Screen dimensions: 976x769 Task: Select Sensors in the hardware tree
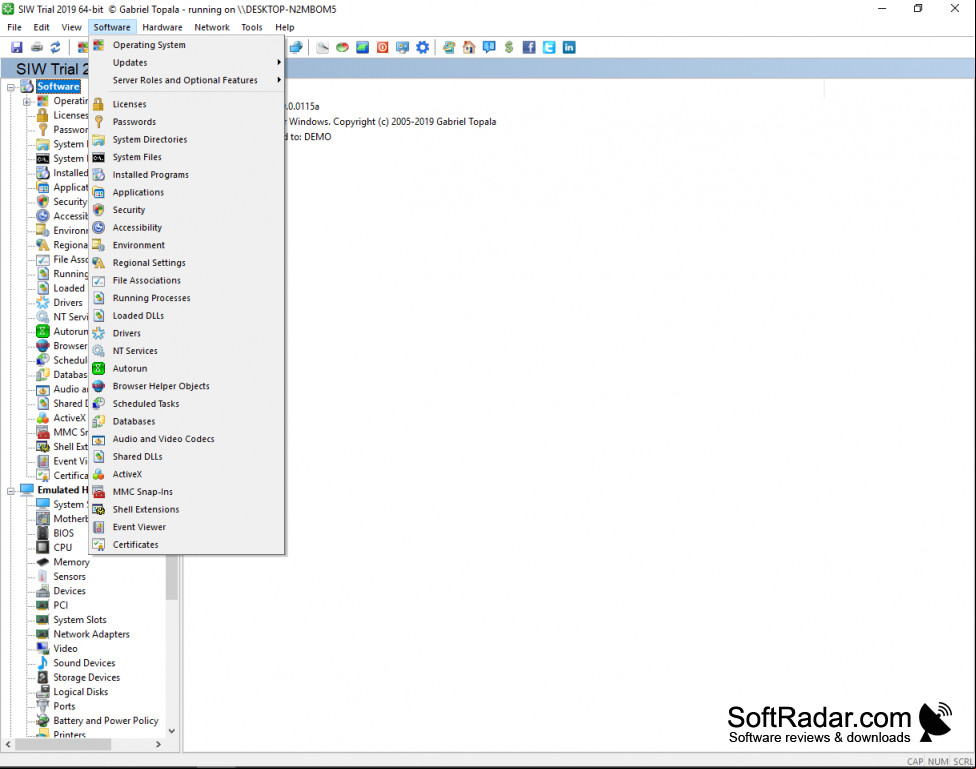point(69,577)
